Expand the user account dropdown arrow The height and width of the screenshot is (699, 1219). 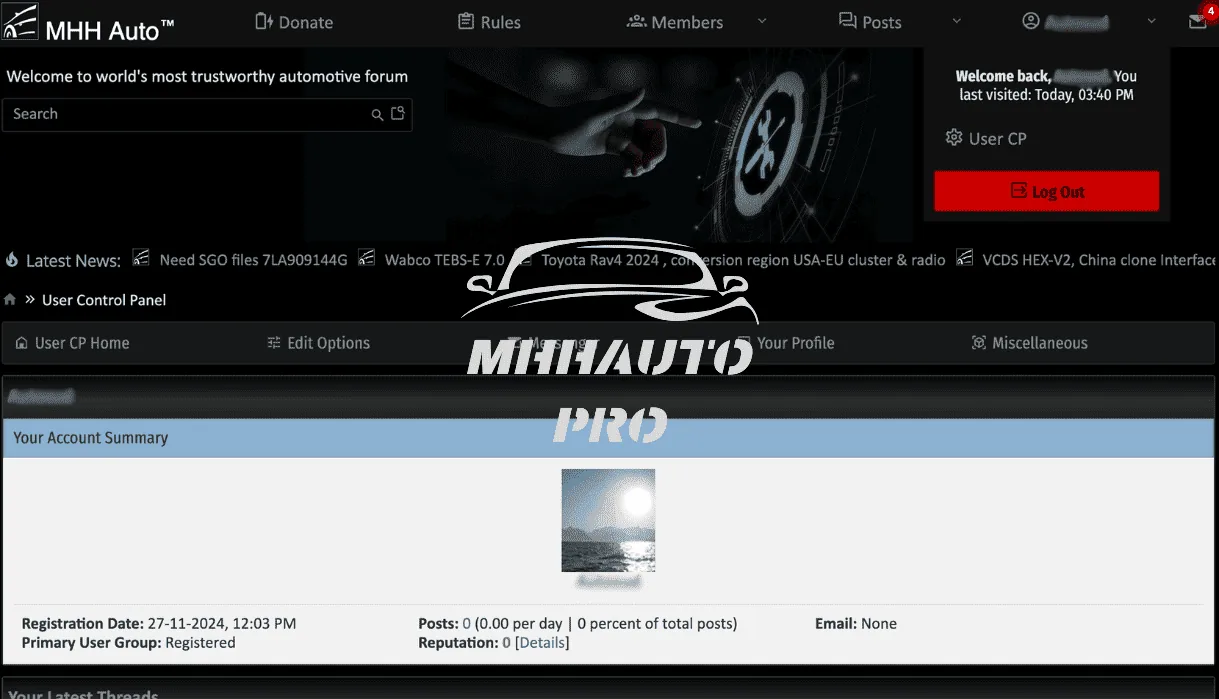pos(1151,22)
